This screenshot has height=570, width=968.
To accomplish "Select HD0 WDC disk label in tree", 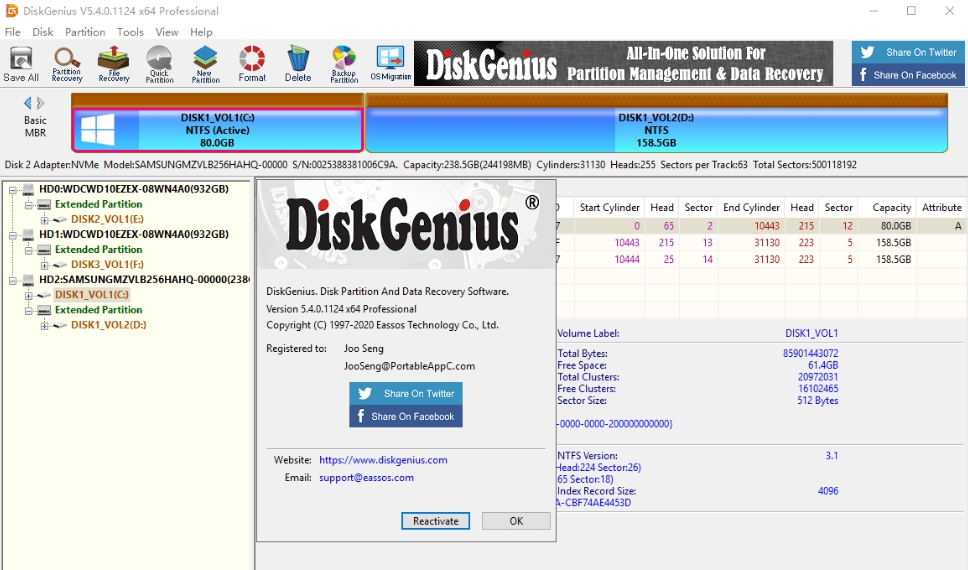I will coord(134,189).
